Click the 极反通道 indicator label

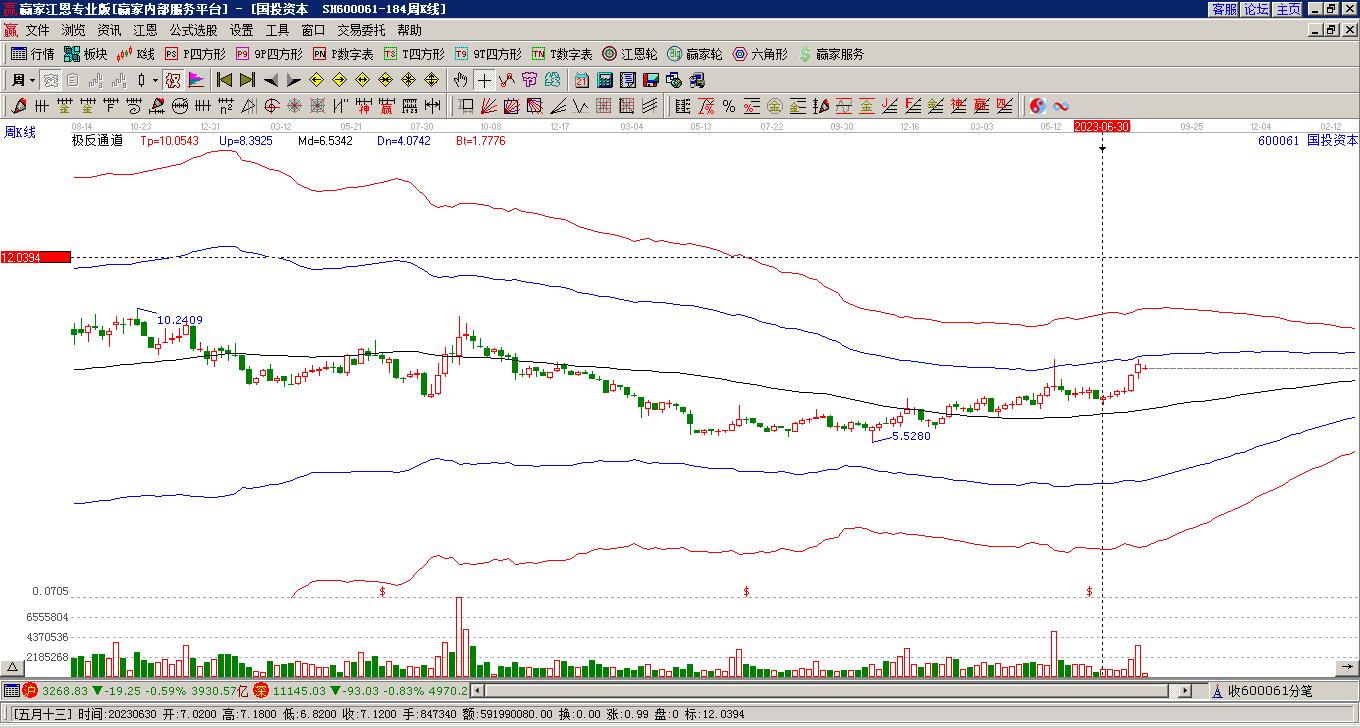tap(97, 141)
